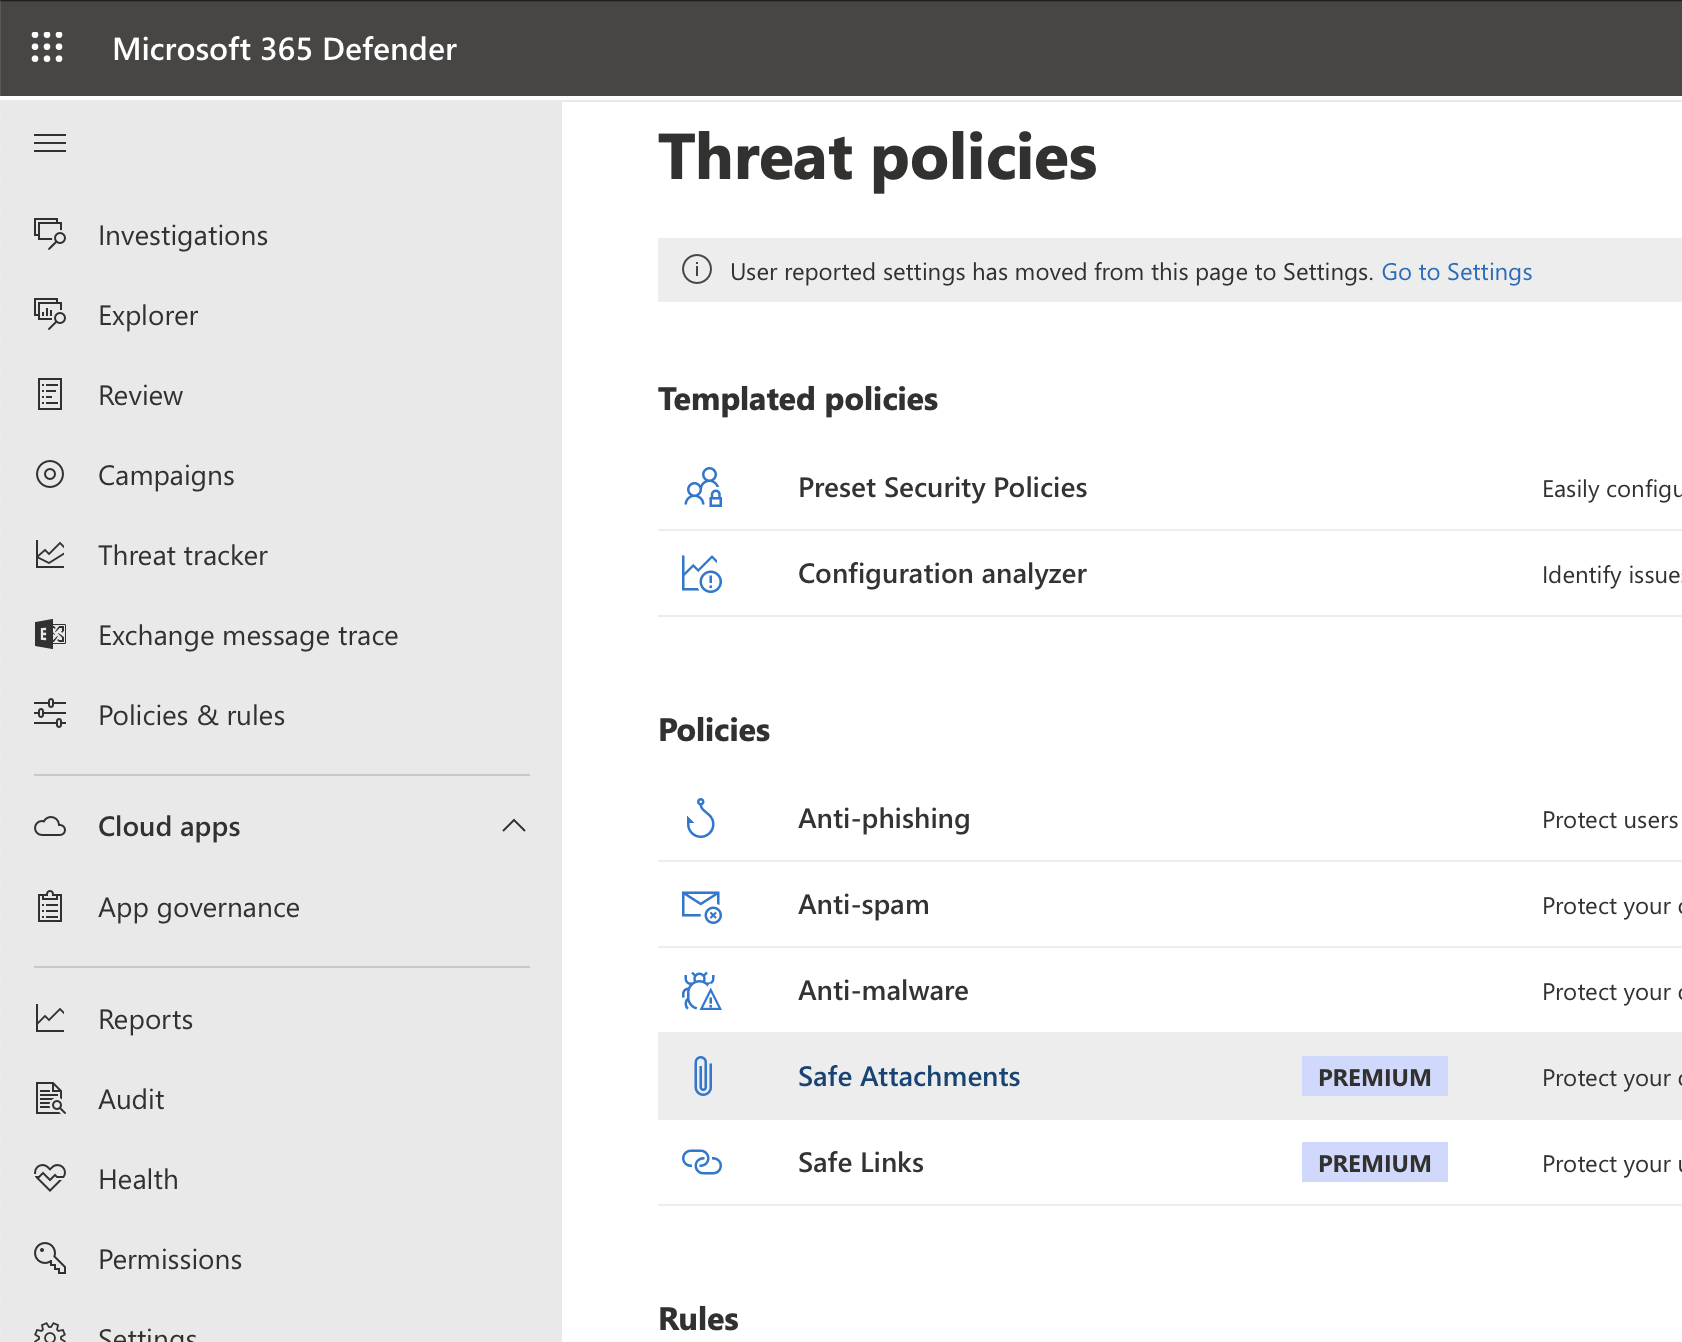The width and height of the screenshot is (1682, 1342).
Task: Click the Configuration analyzer chart icon
Action: click(701, 574)
